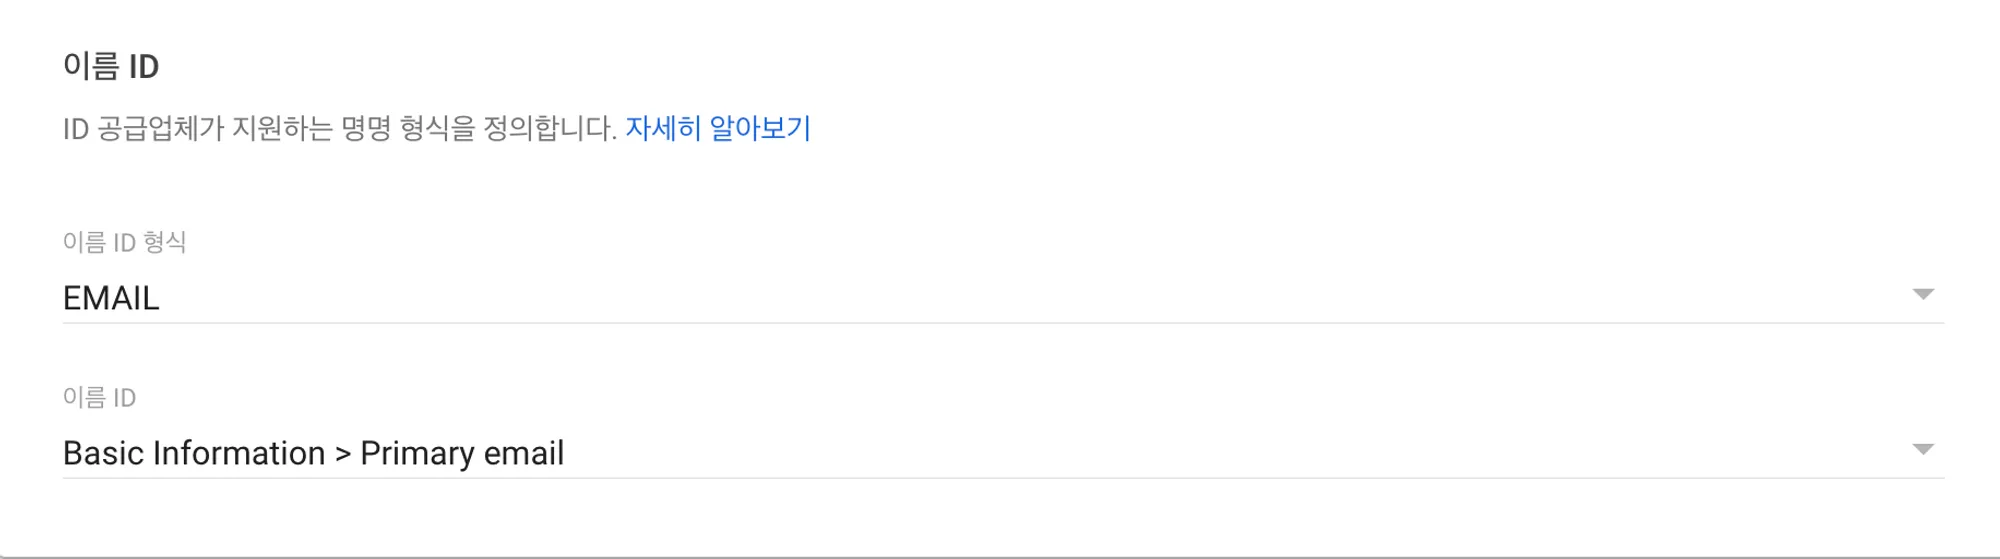
Task: Click the 이름 ID 형식 dropdown arrow
Action: [x=1922, y=294]
